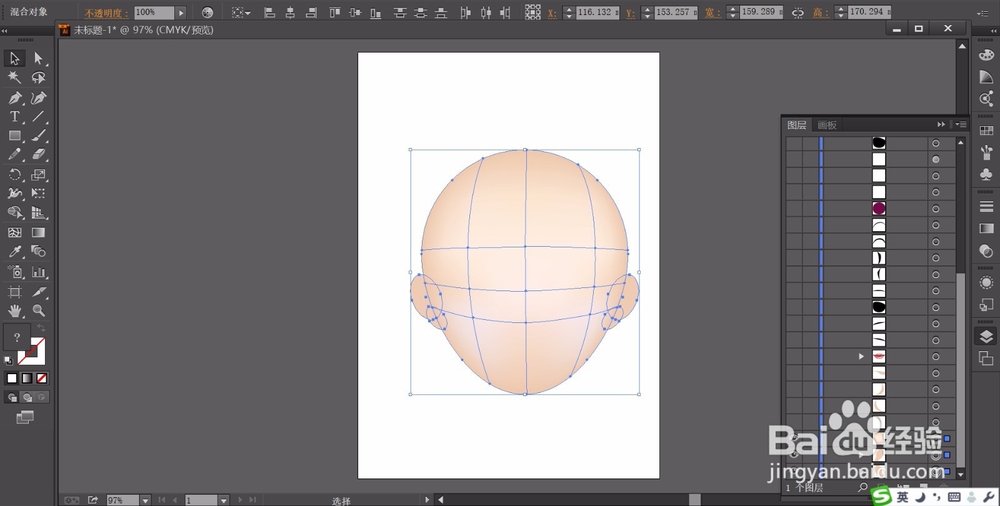Open the Layers panel dock icon
The image size is (1000, 506).
986,336
